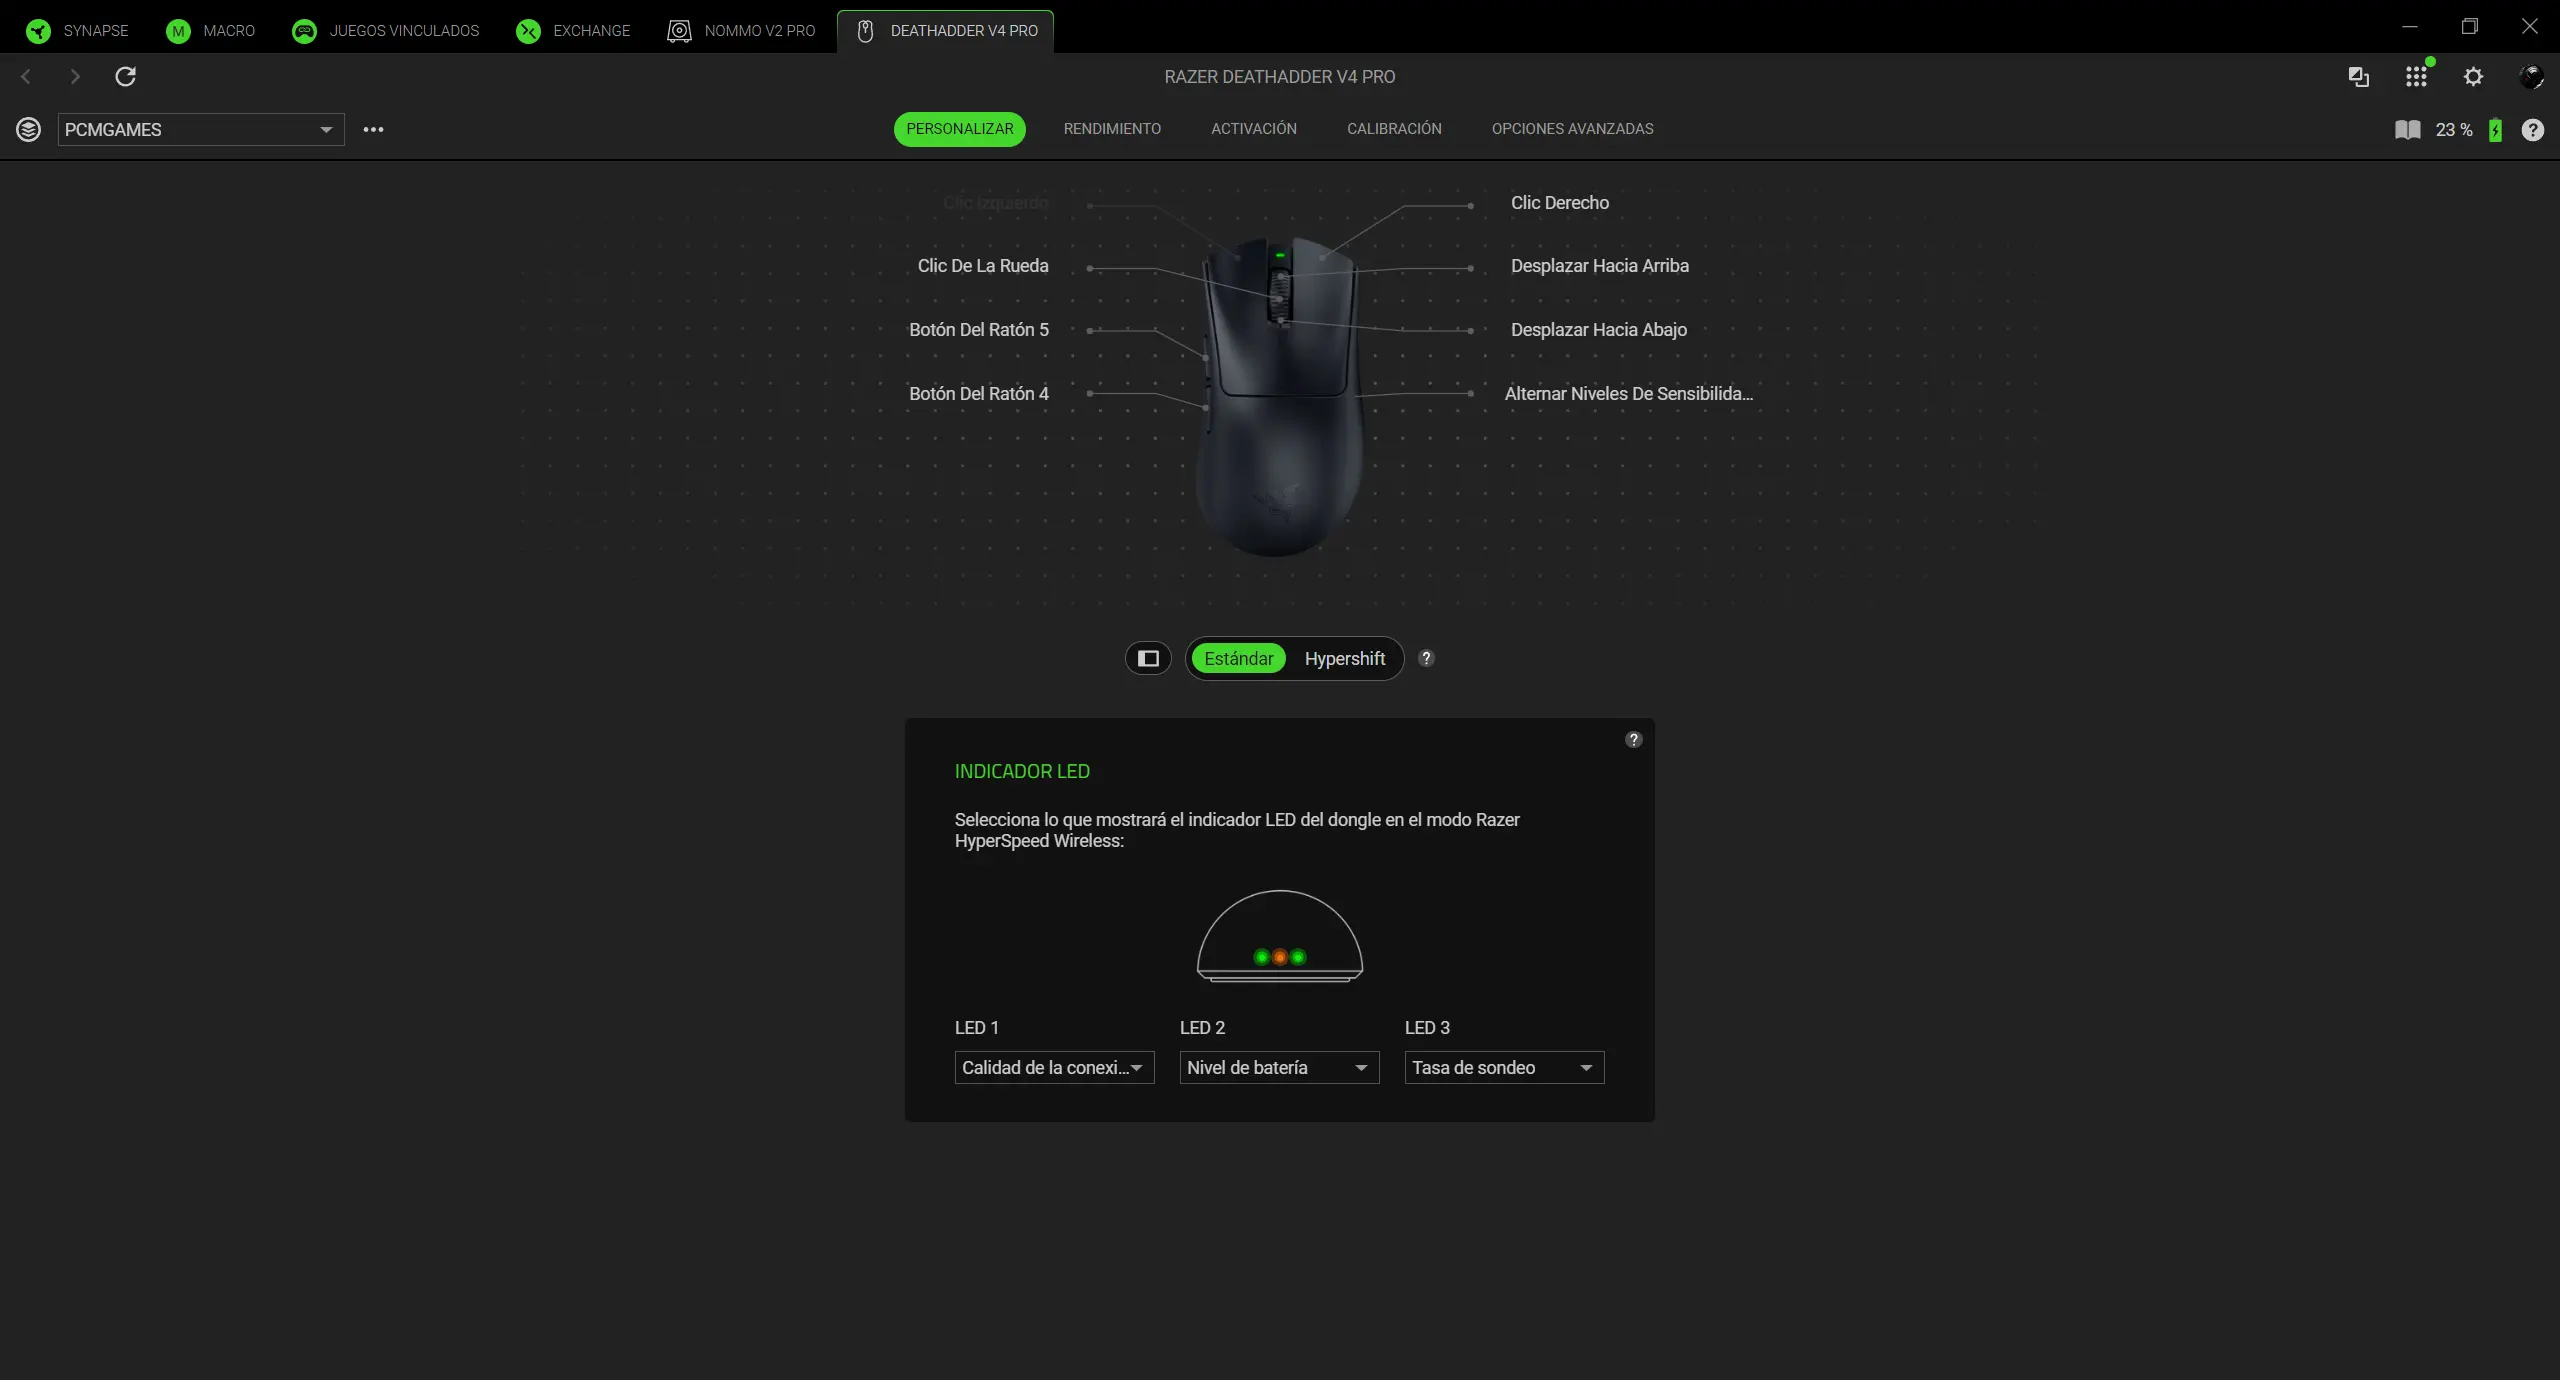Select Desplazar Hacia Arriba assignment
Image resolution: width=2560 pixels, height=1380 pixels.
tap(1600, 266)
